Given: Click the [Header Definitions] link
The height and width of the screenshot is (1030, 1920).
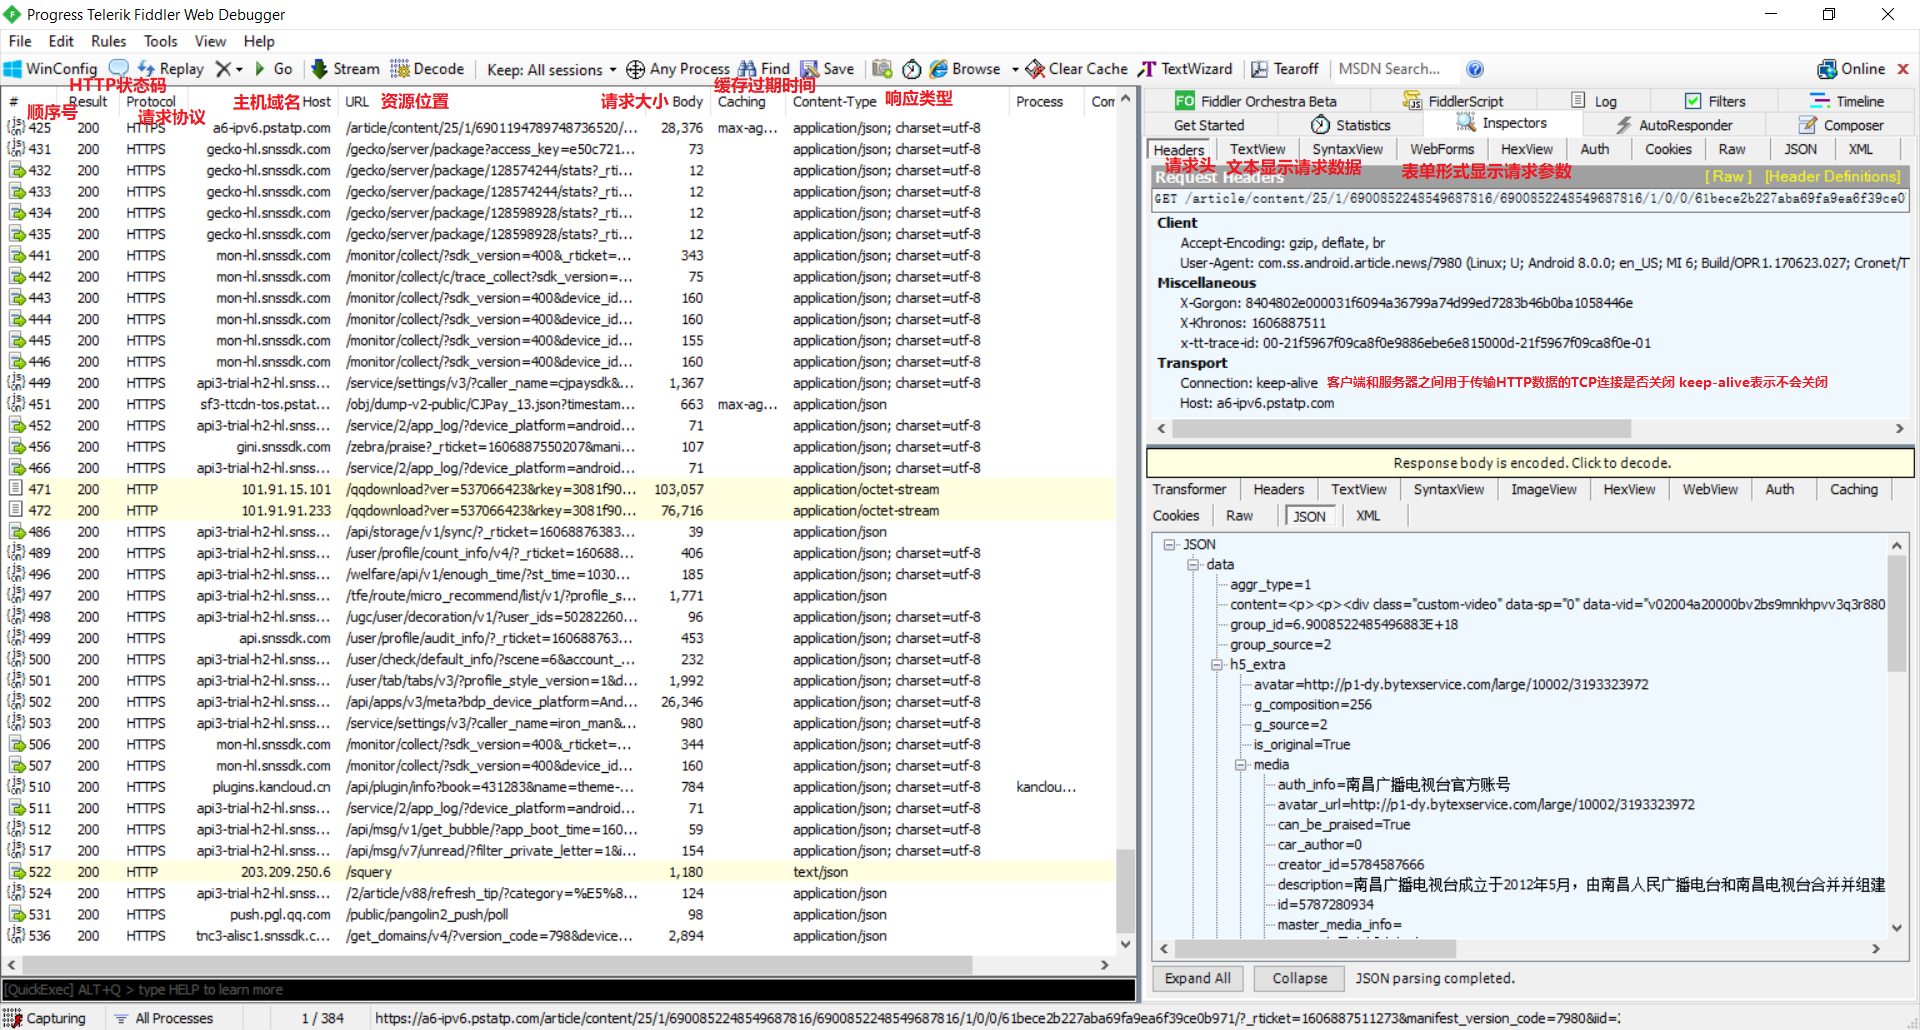Looking at the screenshot, I should 1832,176.
